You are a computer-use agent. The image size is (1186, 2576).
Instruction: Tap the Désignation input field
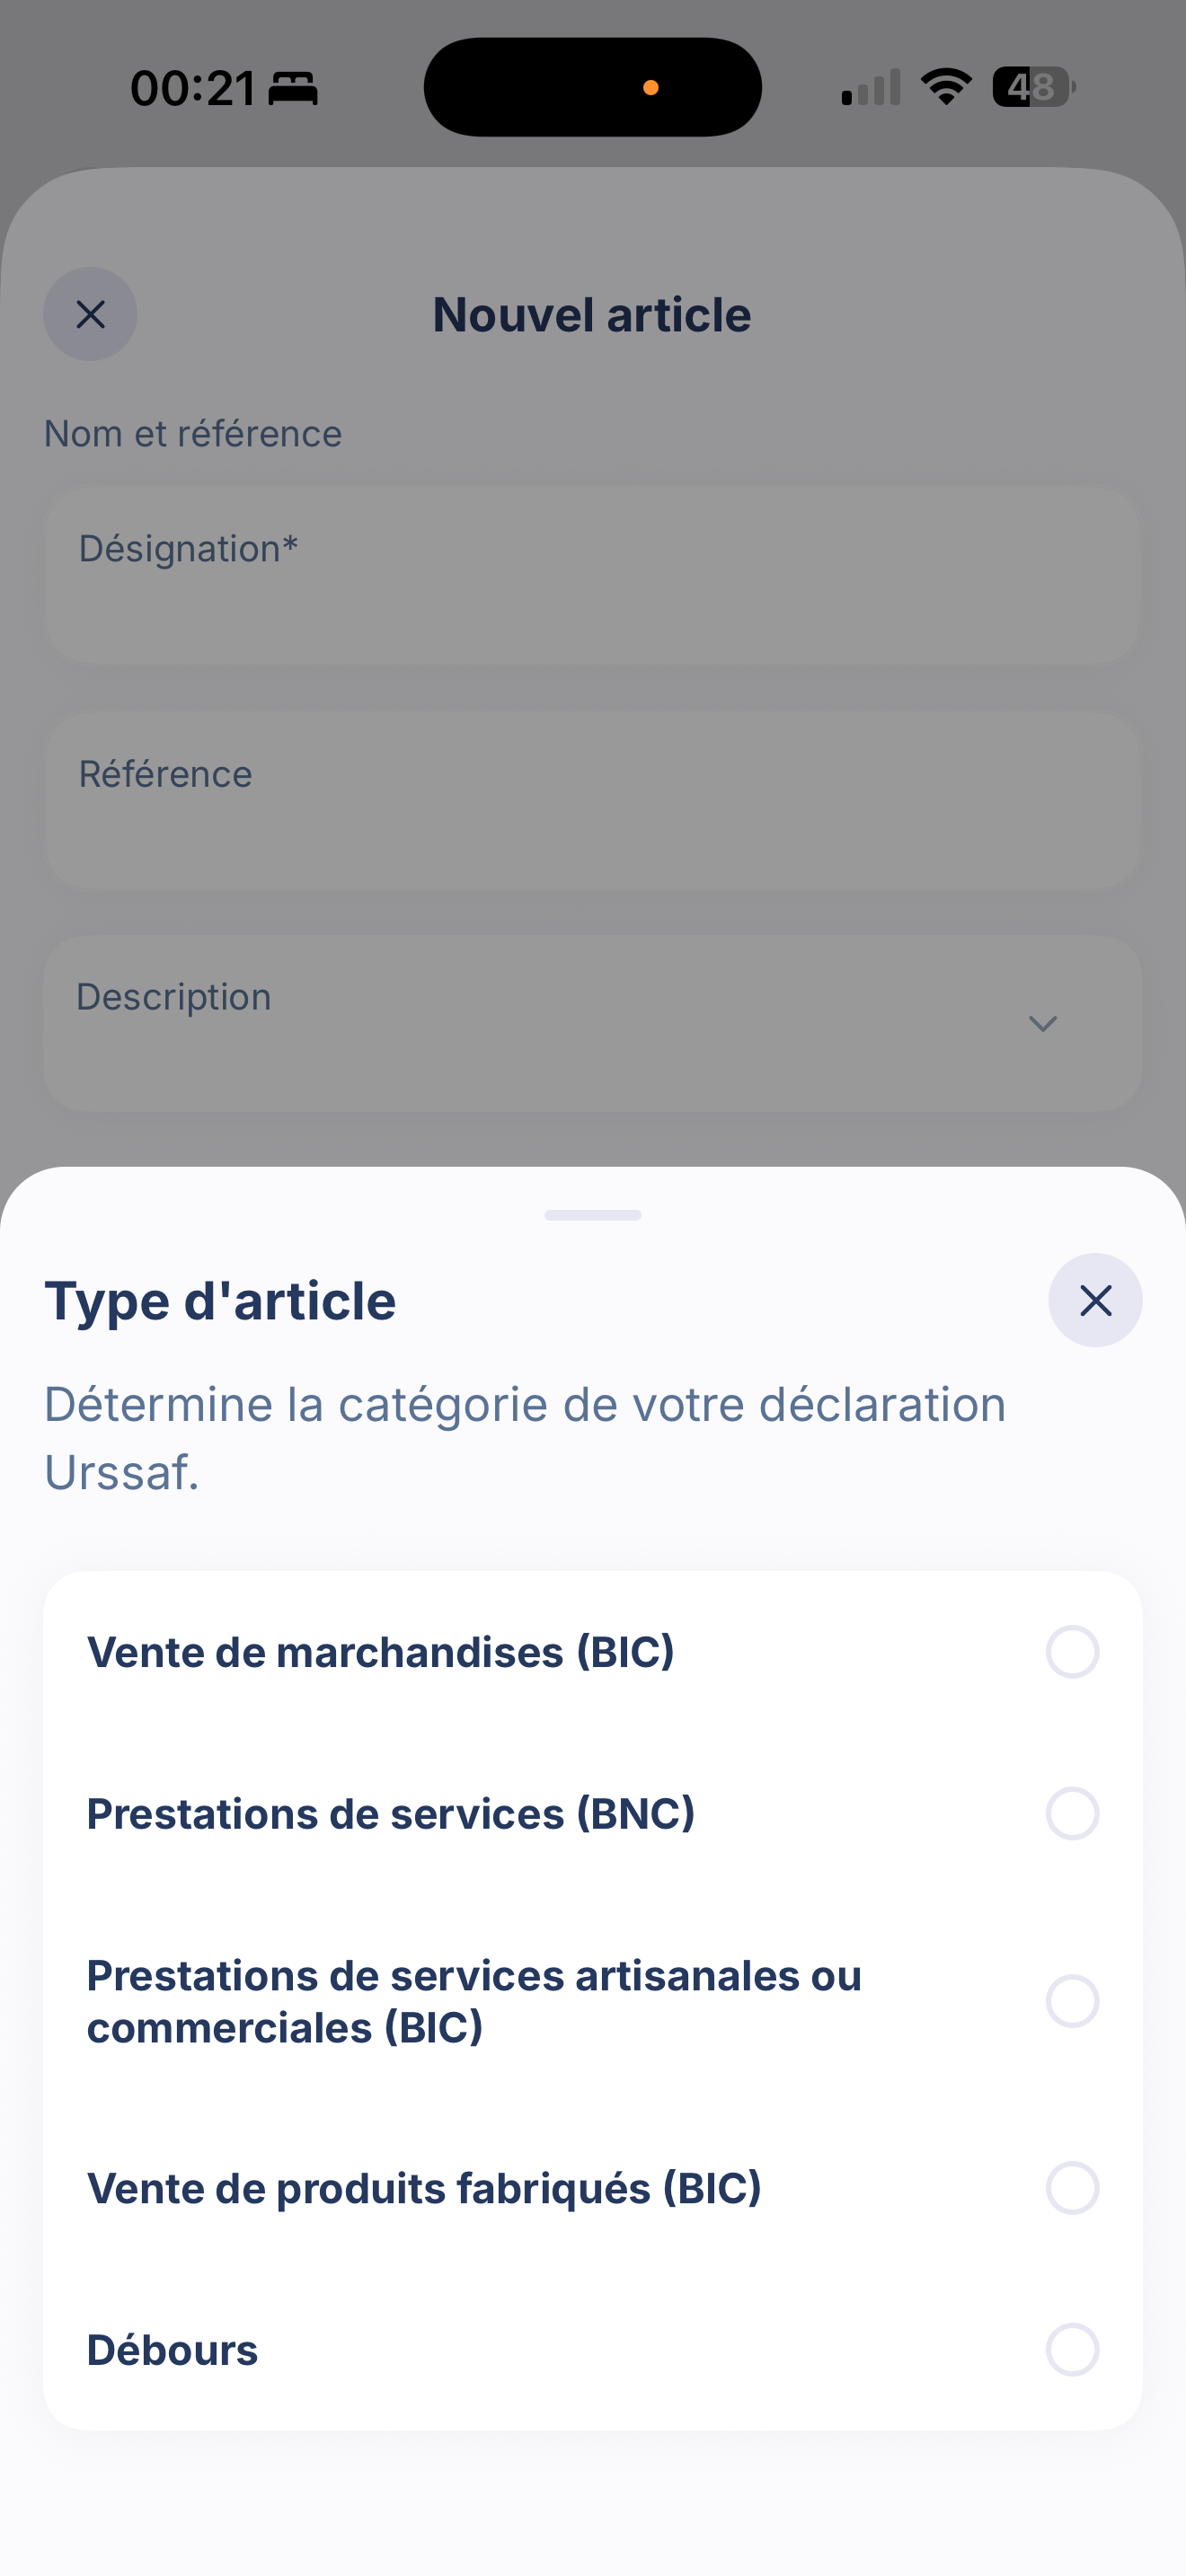592,576
